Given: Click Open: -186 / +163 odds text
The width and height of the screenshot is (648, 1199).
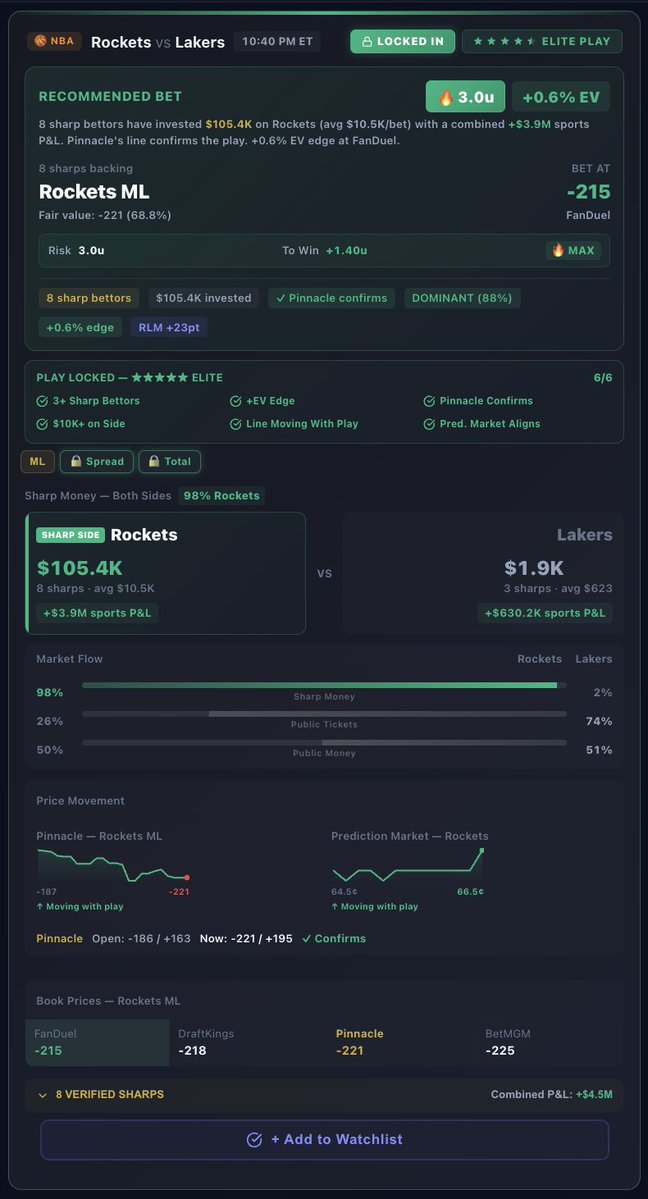Looking at the screenshot, I should coord(142,938).
